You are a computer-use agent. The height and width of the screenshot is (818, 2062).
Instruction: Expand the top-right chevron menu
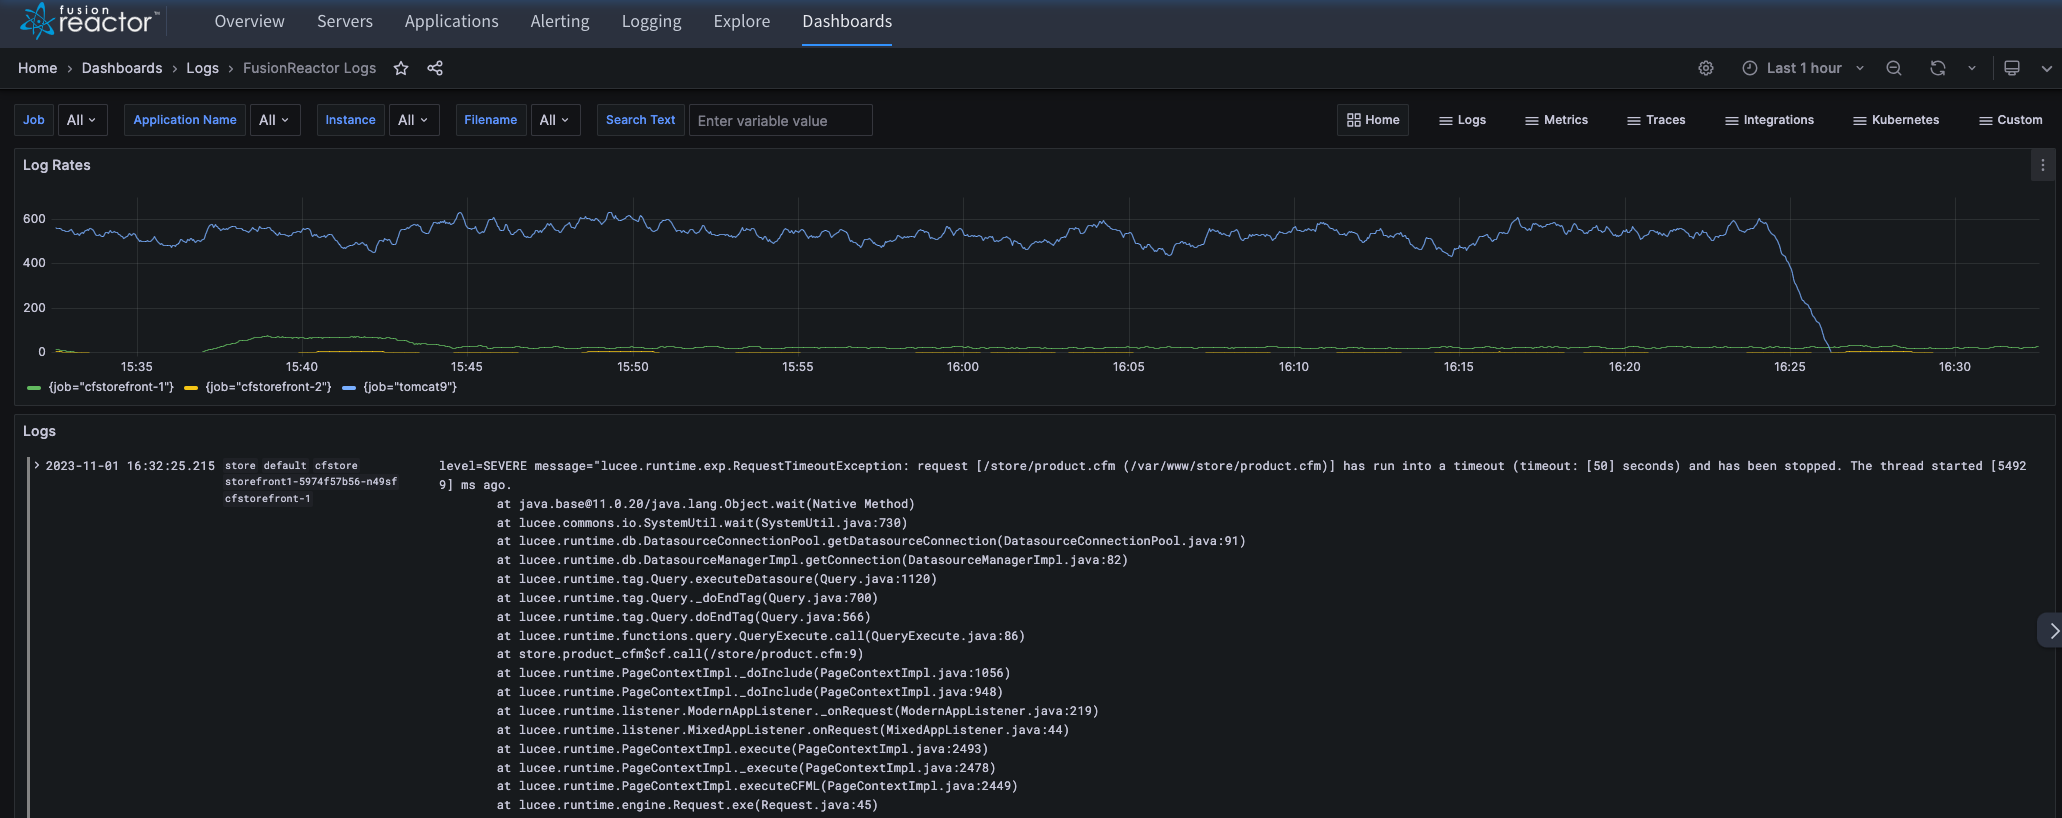2047,68
